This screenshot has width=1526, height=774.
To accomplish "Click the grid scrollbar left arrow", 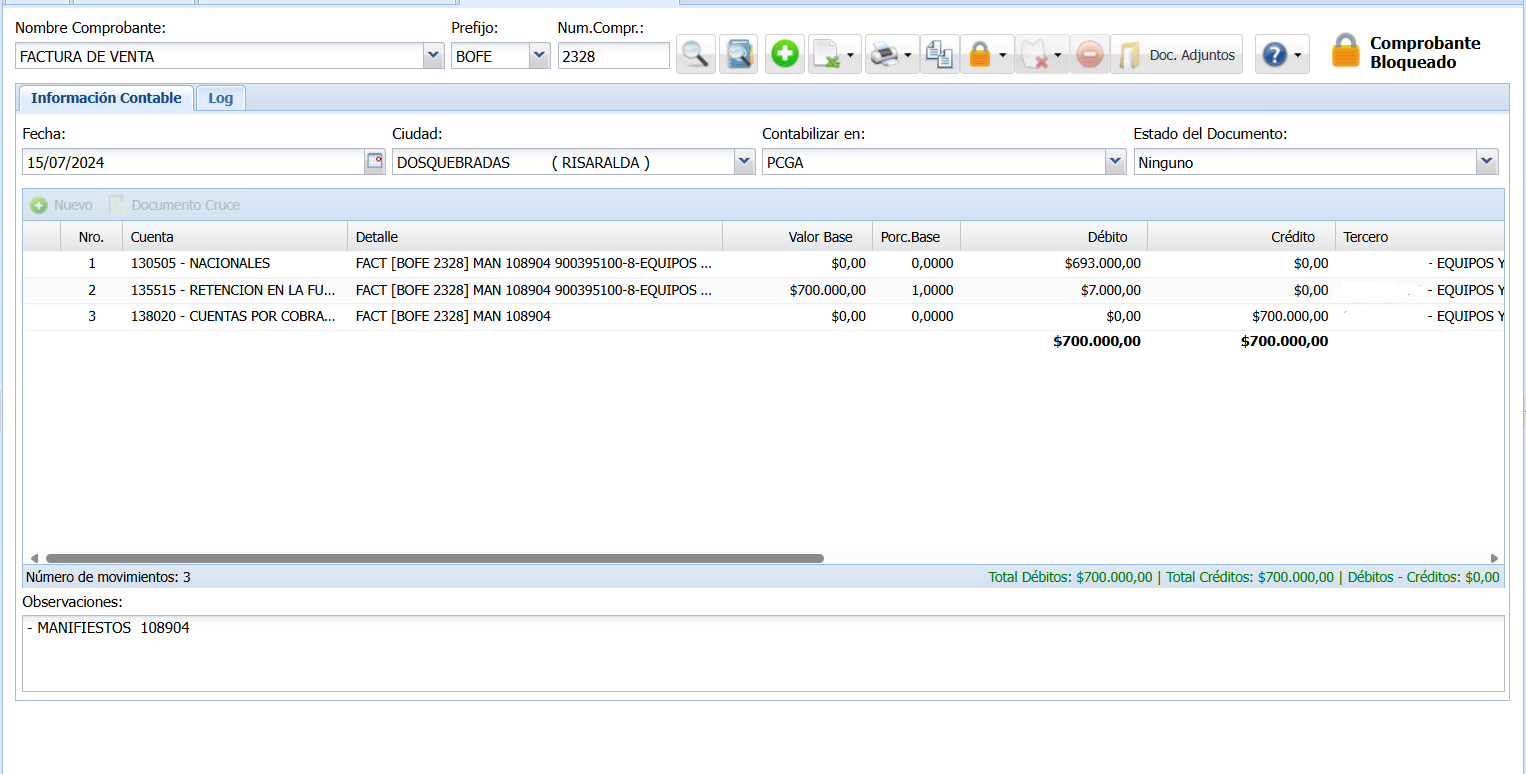I will [34, 558].
